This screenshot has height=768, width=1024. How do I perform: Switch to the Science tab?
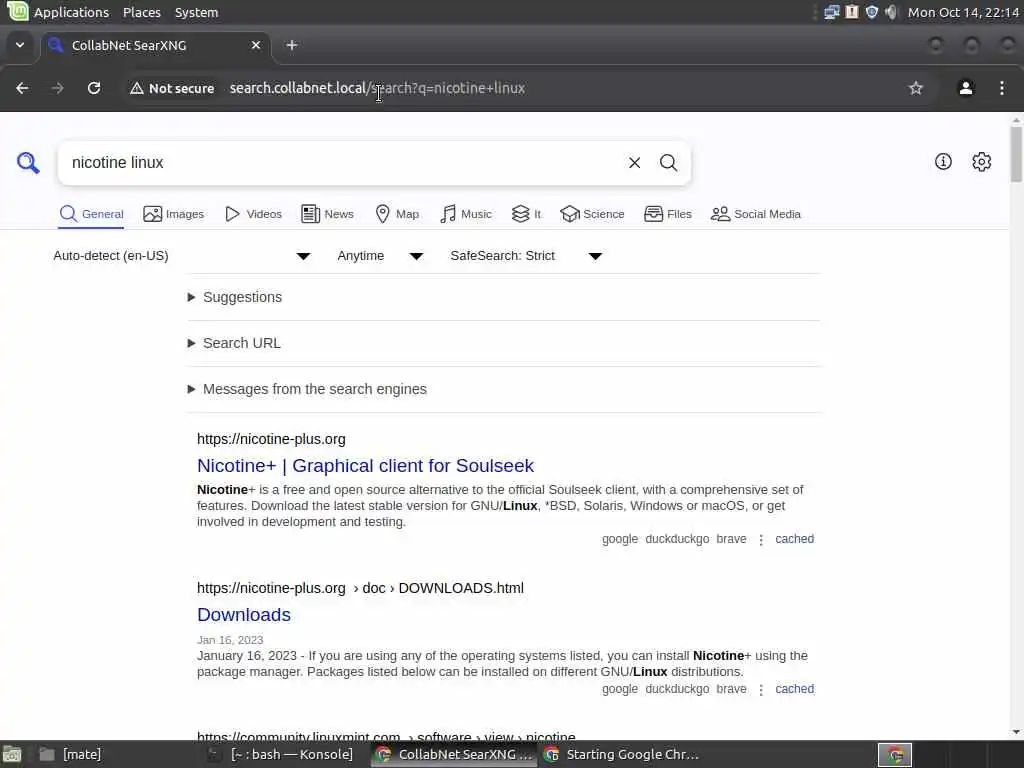coord(592,214)
